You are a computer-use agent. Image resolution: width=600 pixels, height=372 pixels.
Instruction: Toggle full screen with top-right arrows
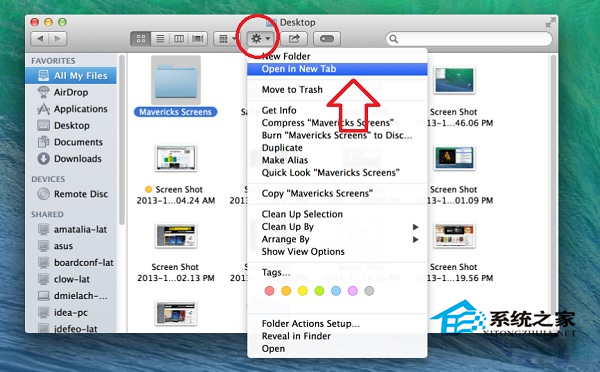(x=550, y=23)
